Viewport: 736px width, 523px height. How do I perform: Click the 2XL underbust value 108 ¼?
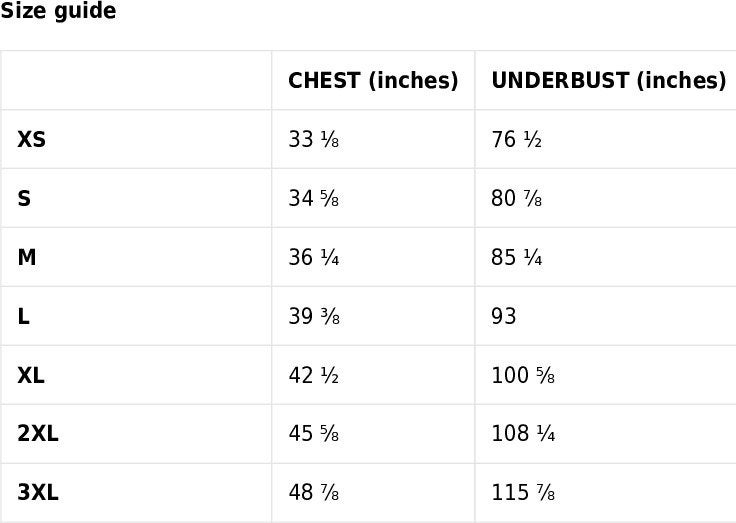click(523, 433)
